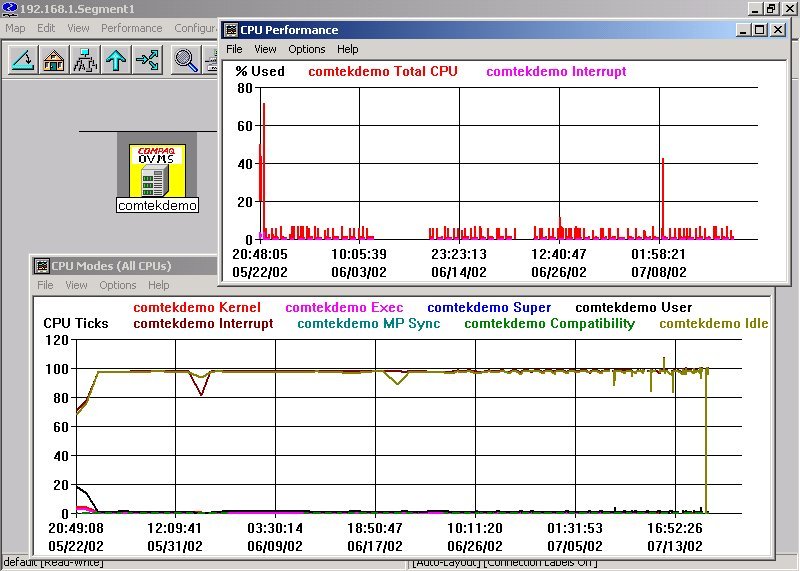Select the comtekdemo OpenVMS node icon
Viewport: 800px width, 571px height.
coord(157,170)
